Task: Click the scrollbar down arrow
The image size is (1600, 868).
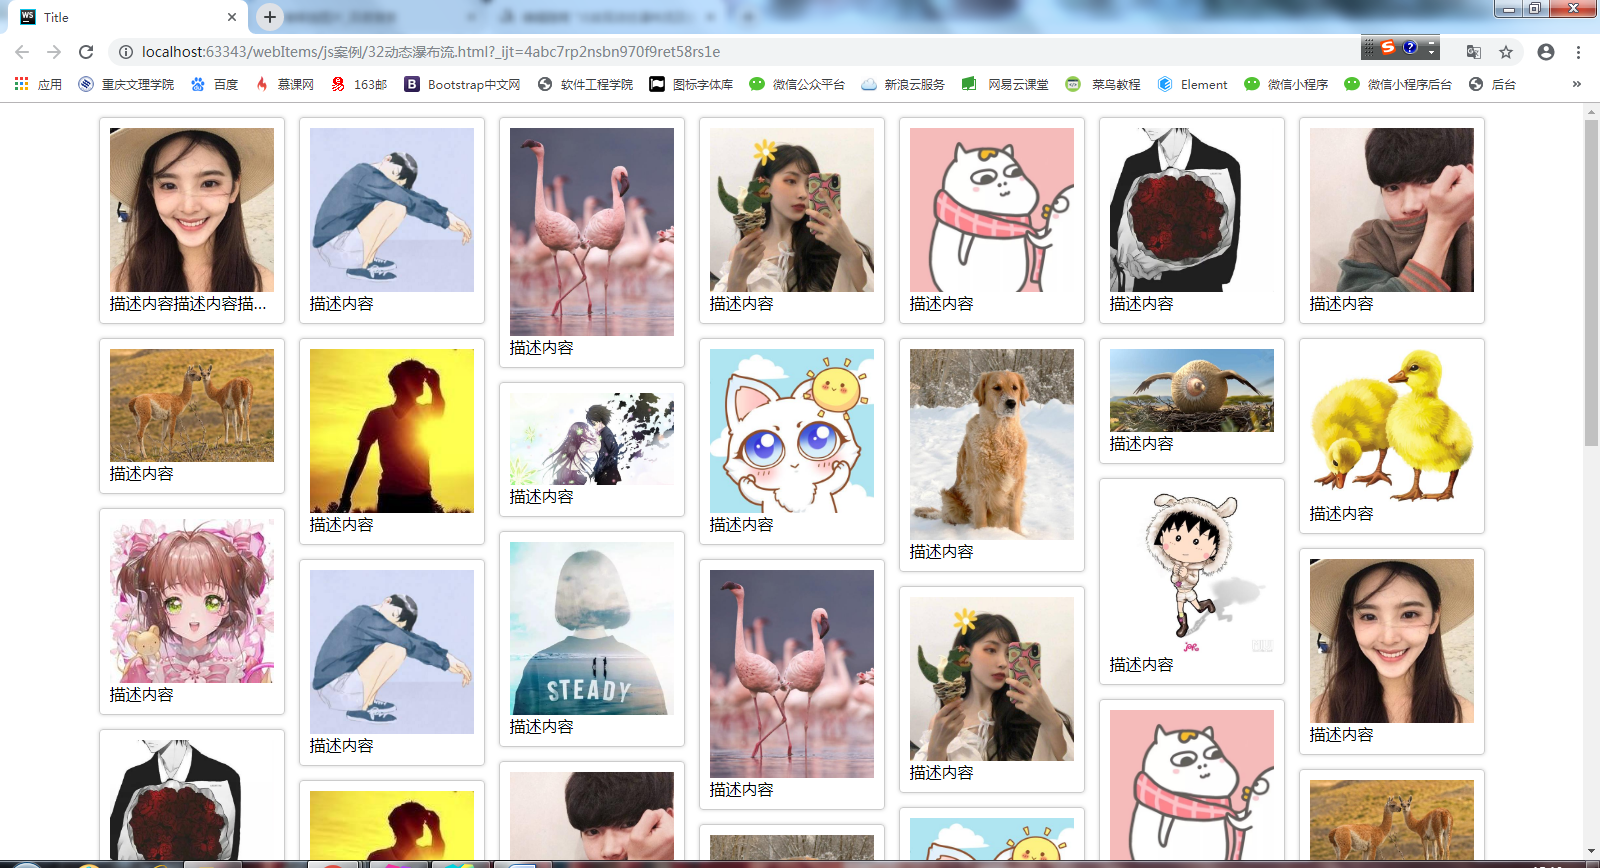Action: point(1591,851)
